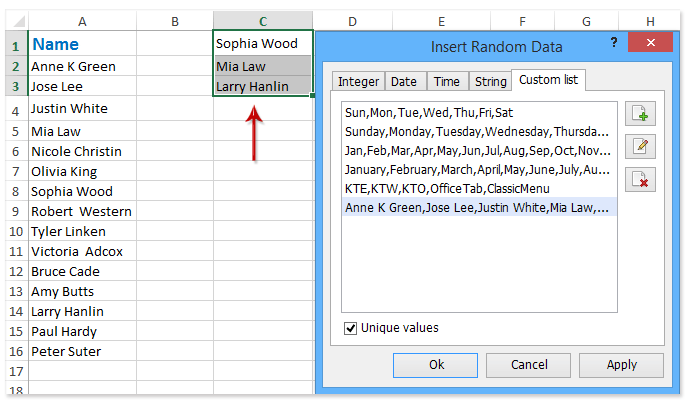The image size is (698, 407).
Task: Click the add custom list icon
Action: [640, 114]
